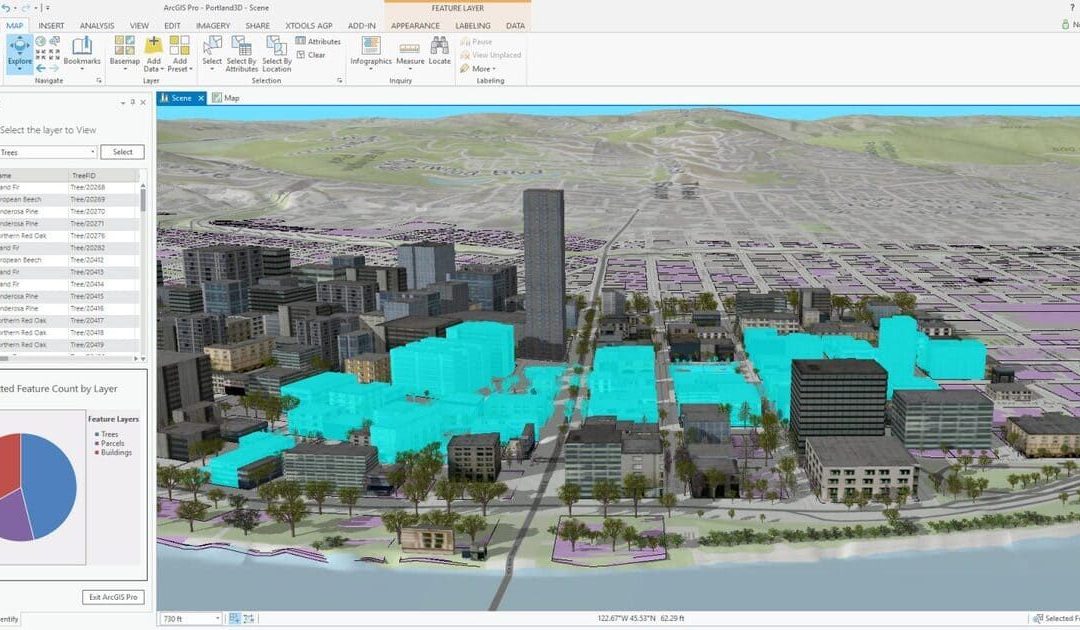Open the pane options dropdown arrow
The image size is (1080, 630).
(x=123, y=103)
